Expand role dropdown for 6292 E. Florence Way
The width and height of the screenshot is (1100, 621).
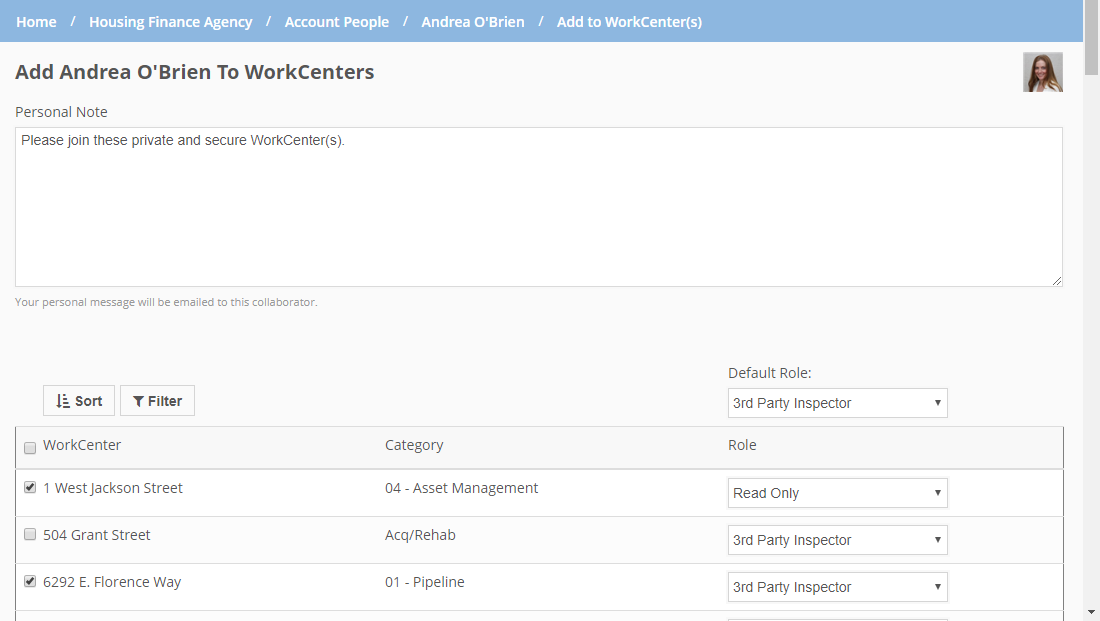pyautogui.click(x=837, y=587)
